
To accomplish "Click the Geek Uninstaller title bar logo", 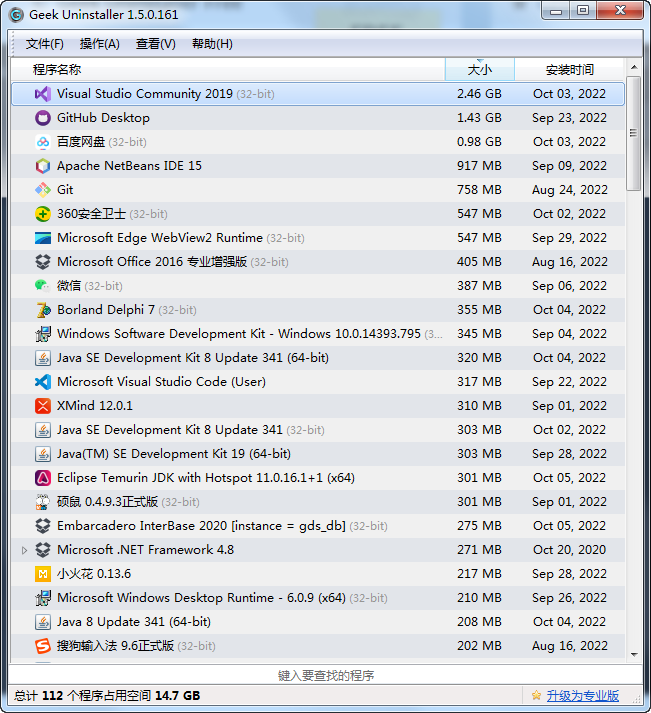I will (16, 15).
